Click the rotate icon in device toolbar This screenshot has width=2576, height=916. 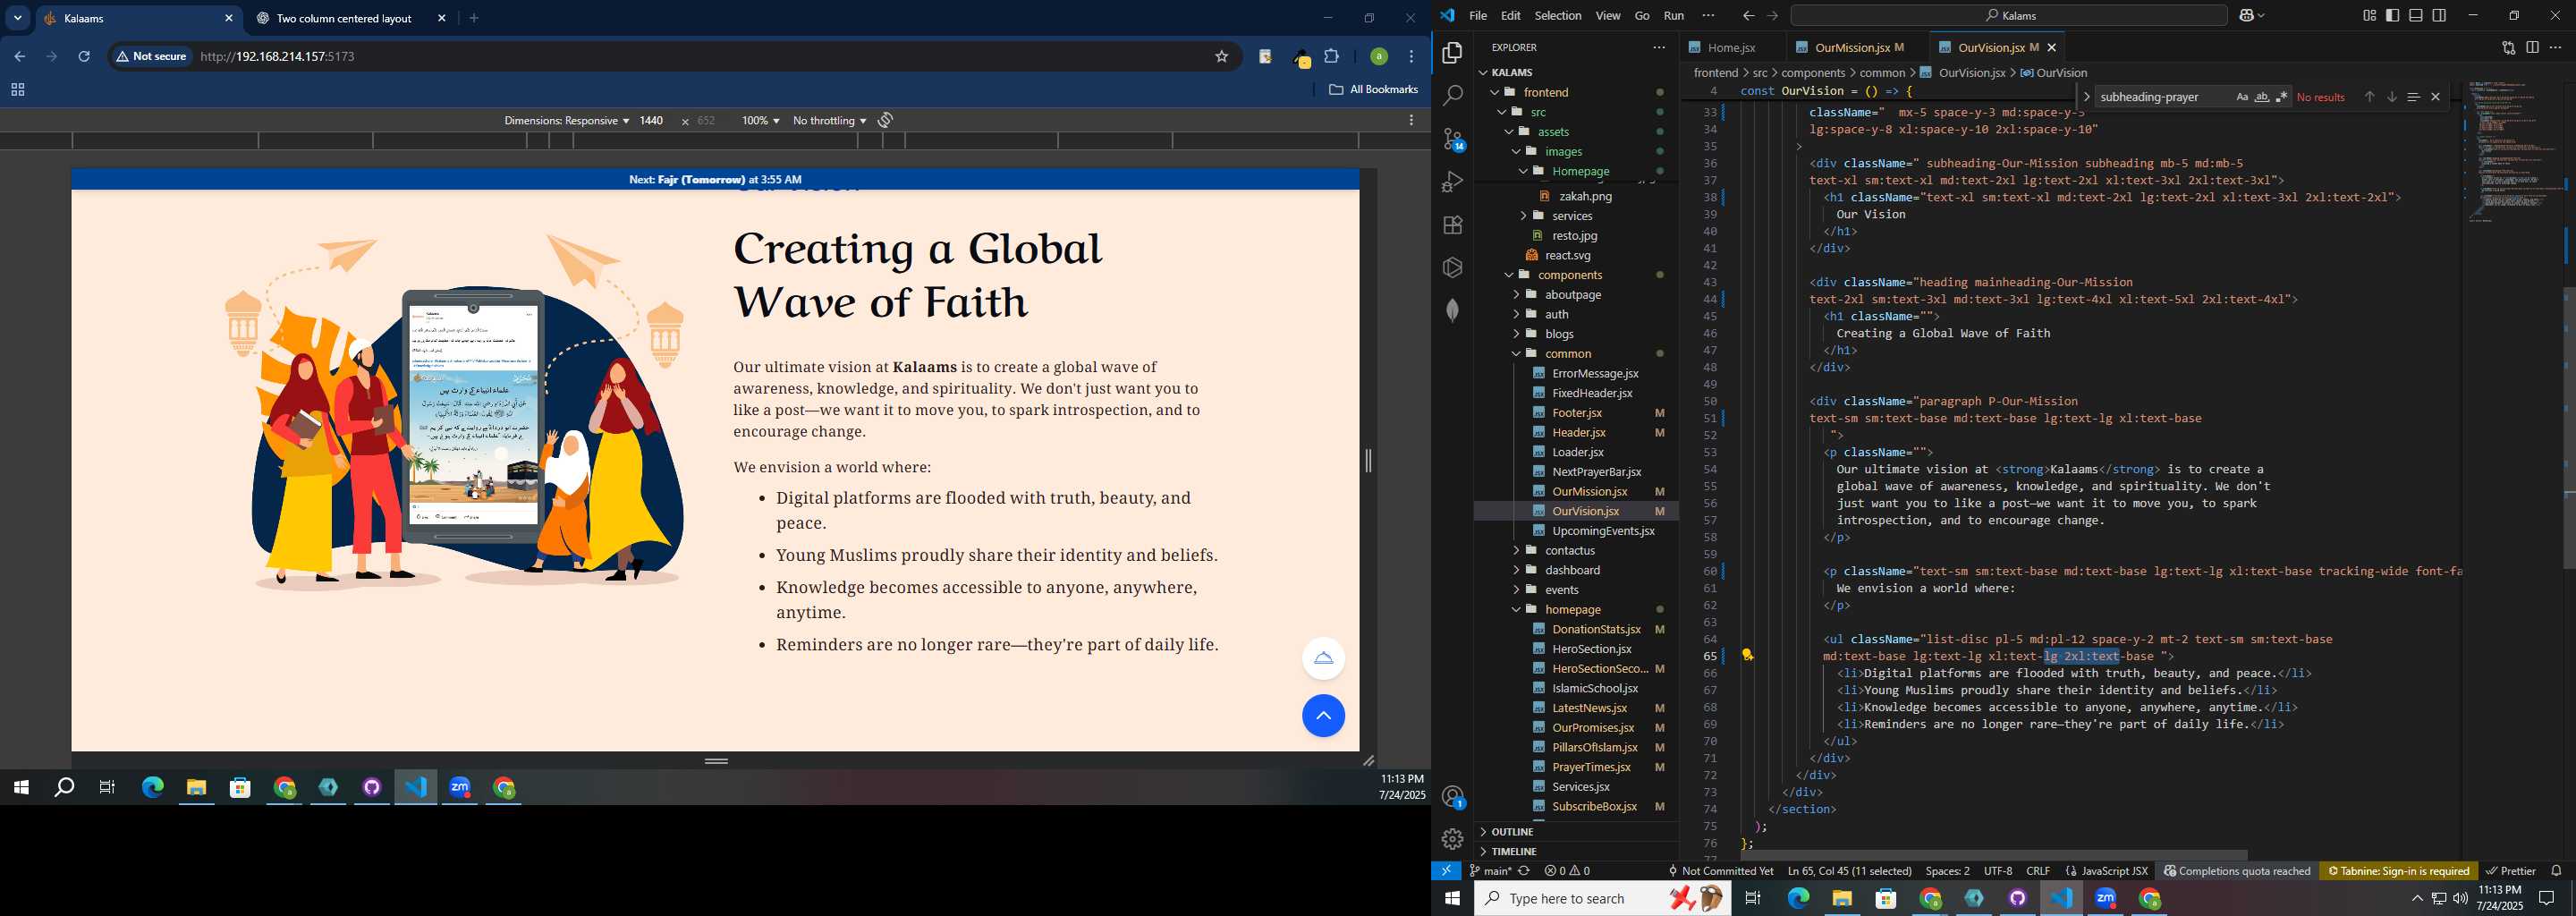click(885, 120)
